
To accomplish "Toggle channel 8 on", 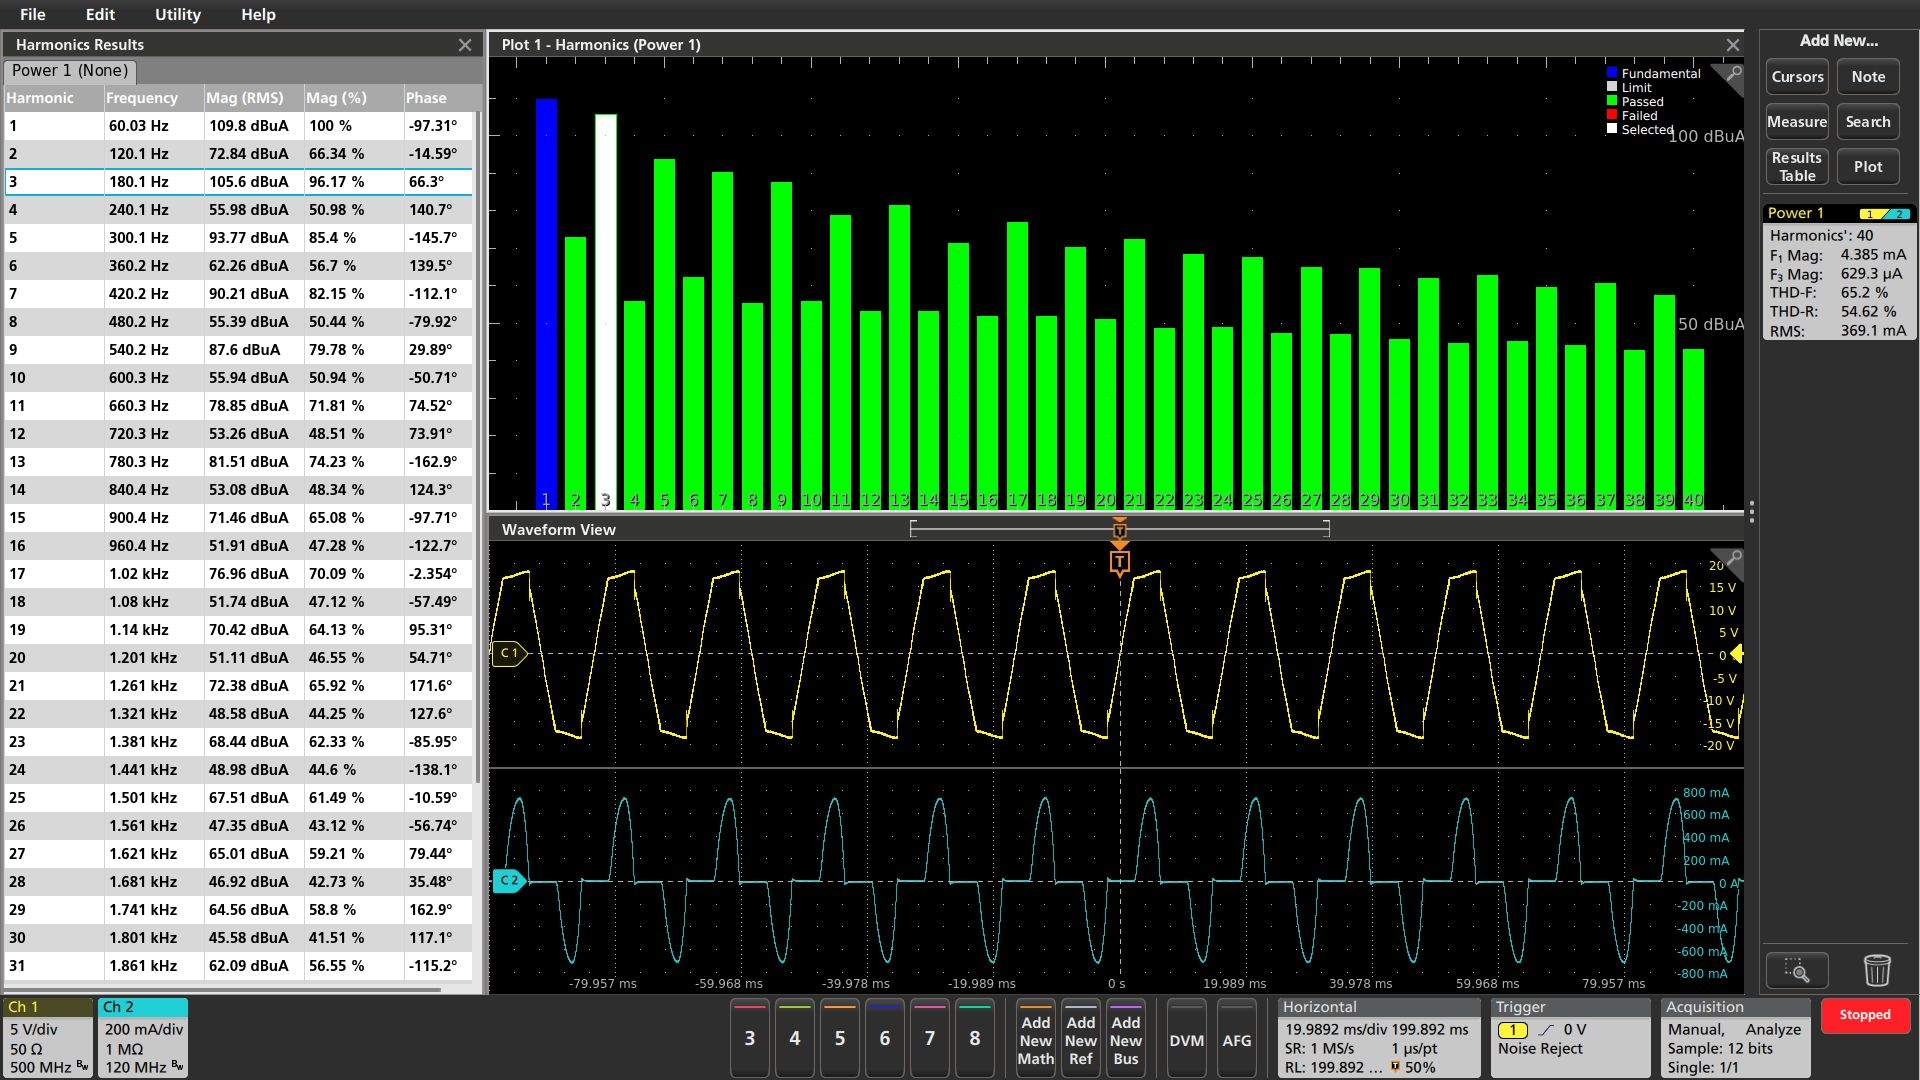I will pyautogui.click(x=974, y=1038).
